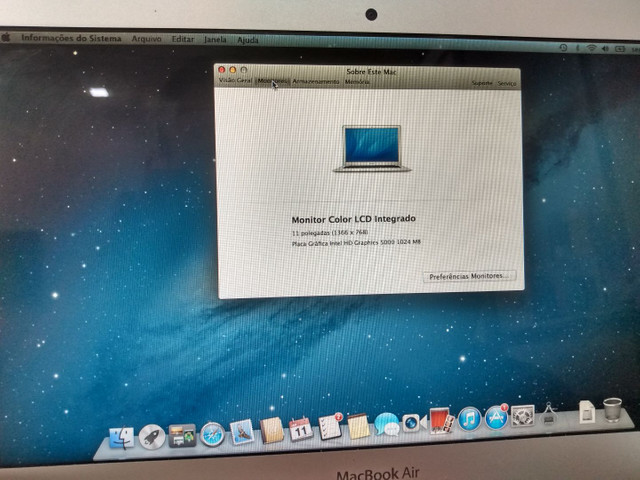Select the Monitores tab
The image size is (640, 480).
coord(273,81)
